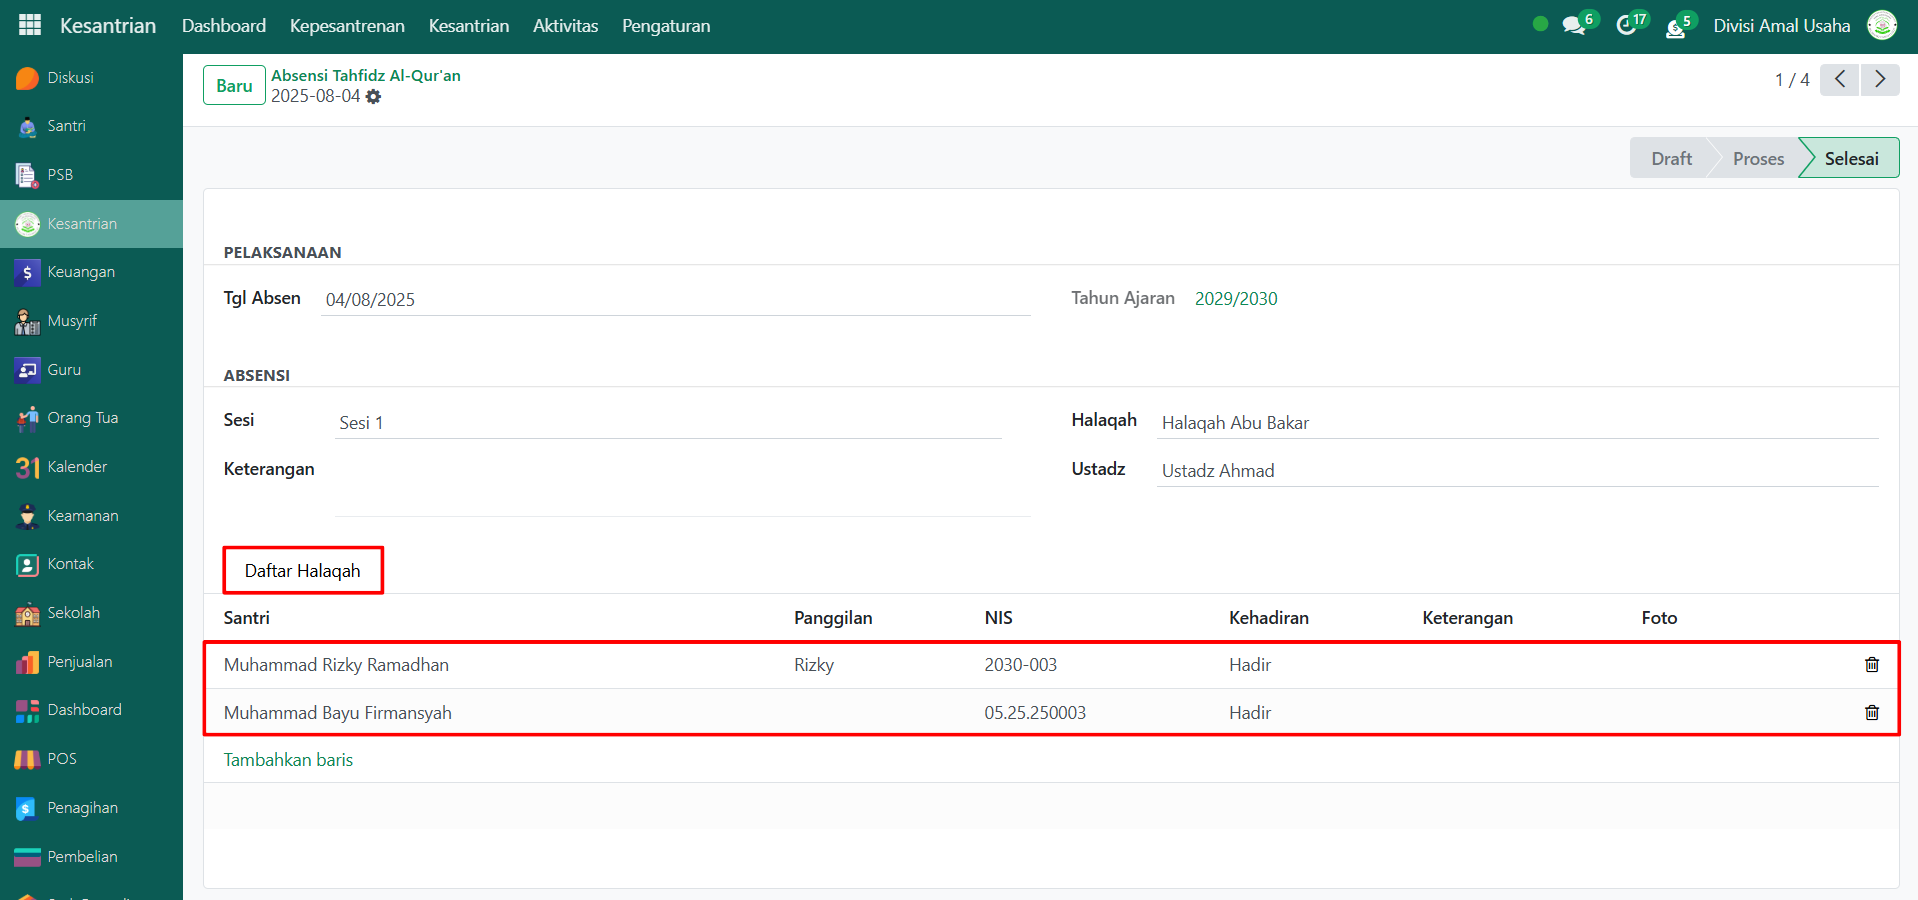The image size is (1918, 900).
Task: Delete the Muhammad Rizky Ramadhan row
Action: [x=1872, y=665]
